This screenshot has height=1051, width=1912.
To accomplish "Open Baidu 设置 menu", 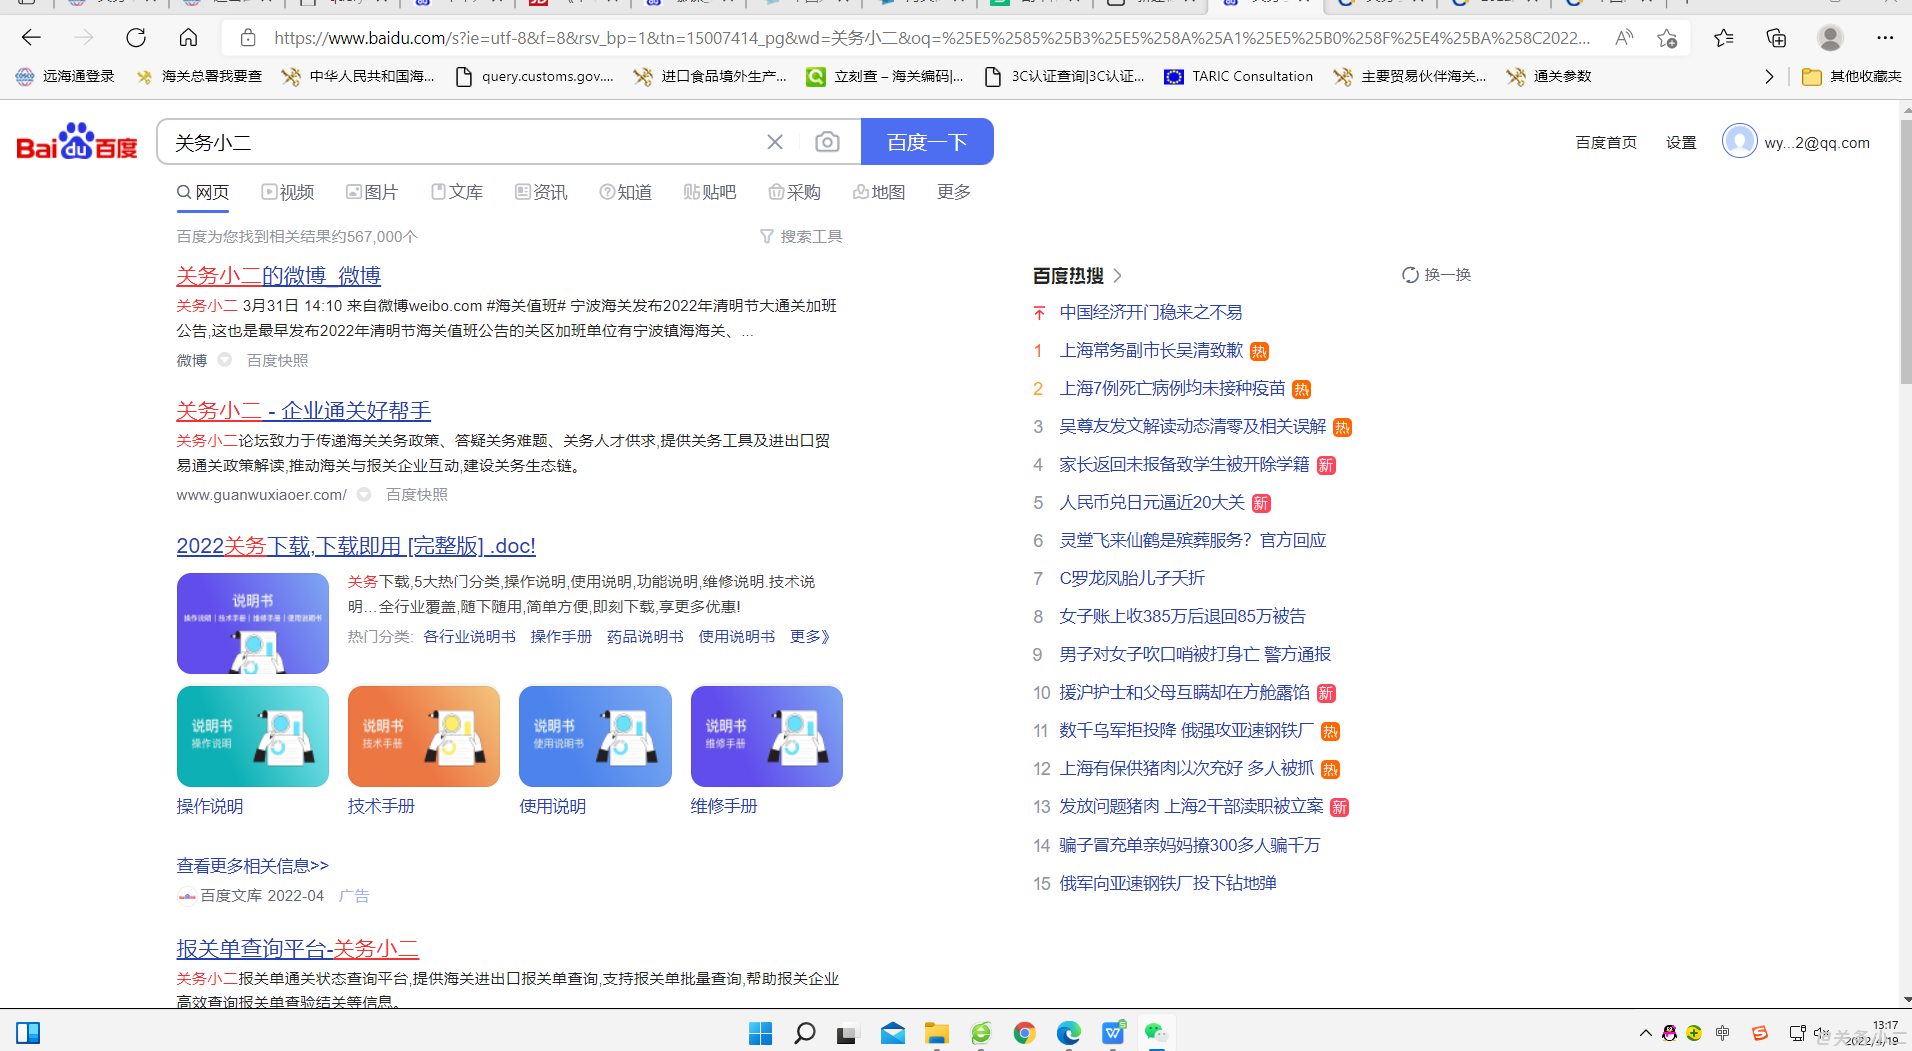I will point(1681,143).
